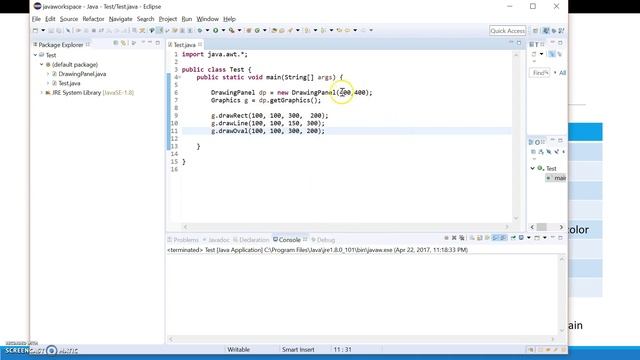Open the dropdown arrow next to New button
Image resolution: width=640 pixels, height=360 pixels.
tap(43, 30)
